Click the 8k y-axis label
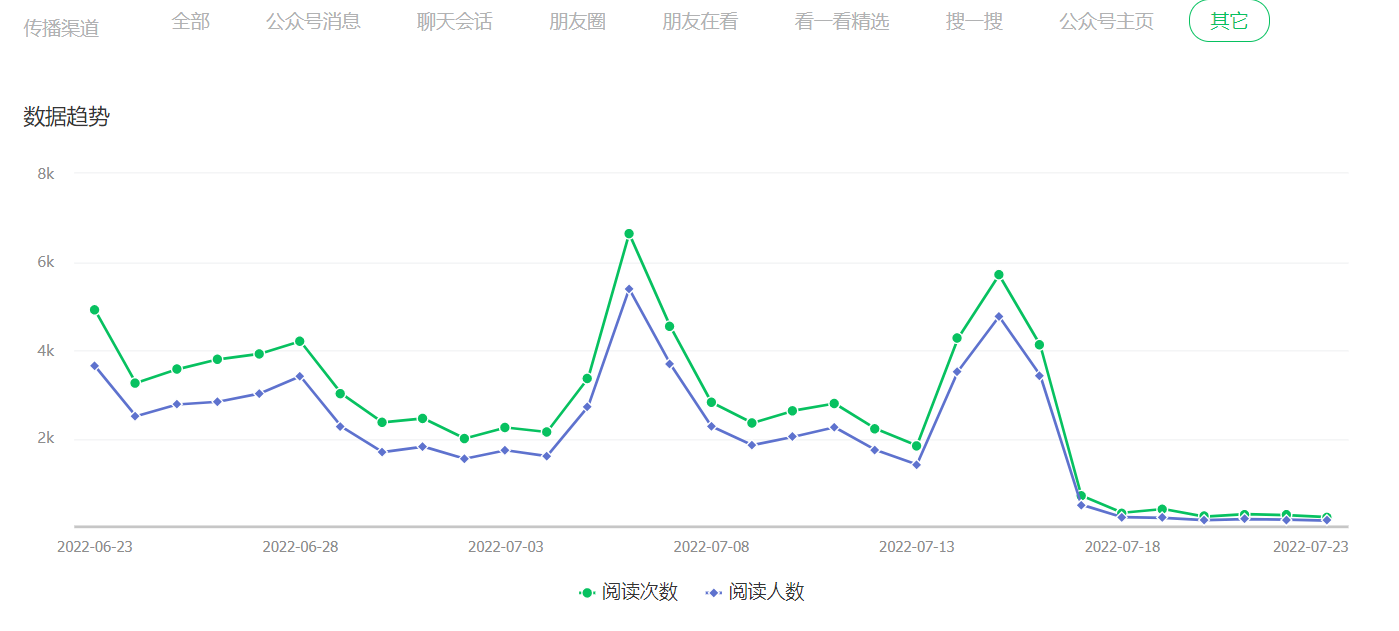The width and height of the screenshot is (1399, 631). [x=45, y=174]
